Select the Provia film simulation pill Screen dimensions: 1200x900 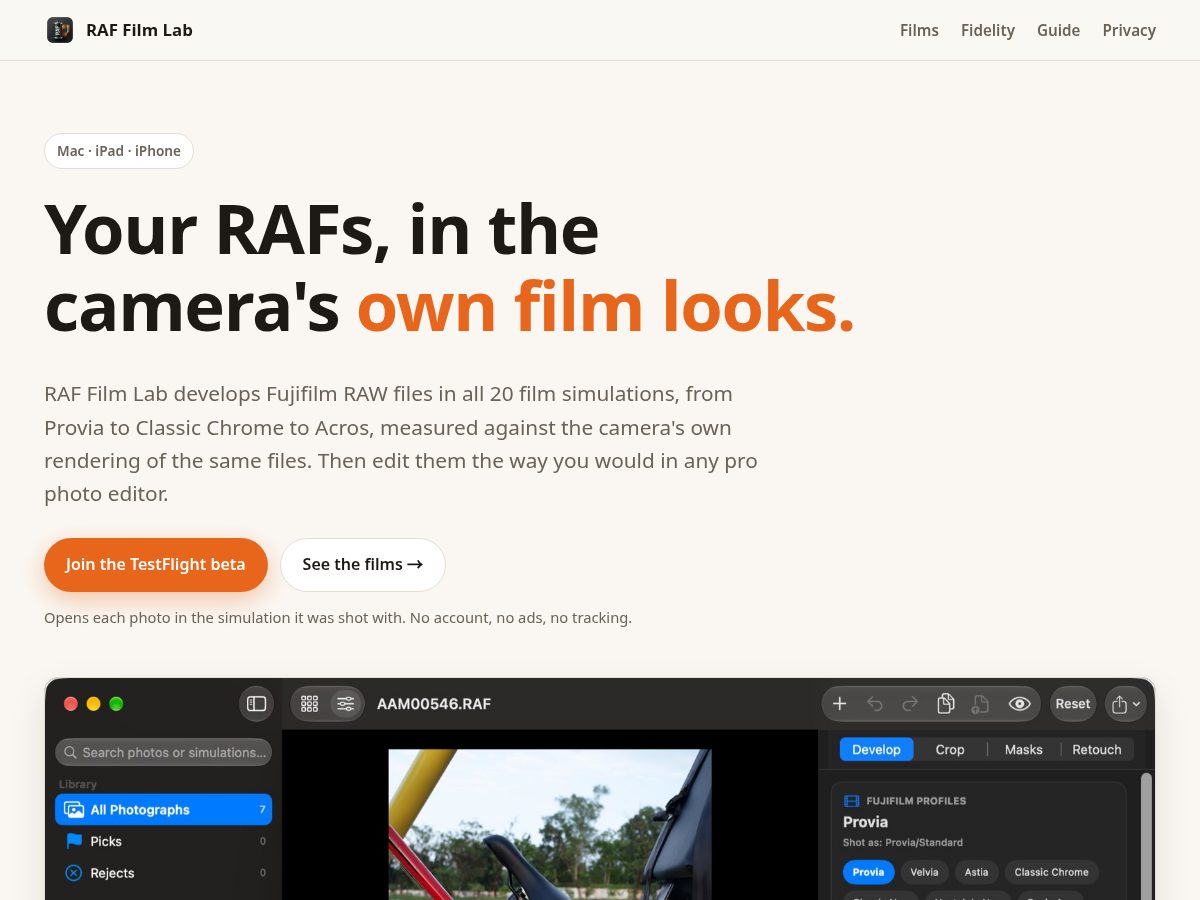click(x=868, y=872)
